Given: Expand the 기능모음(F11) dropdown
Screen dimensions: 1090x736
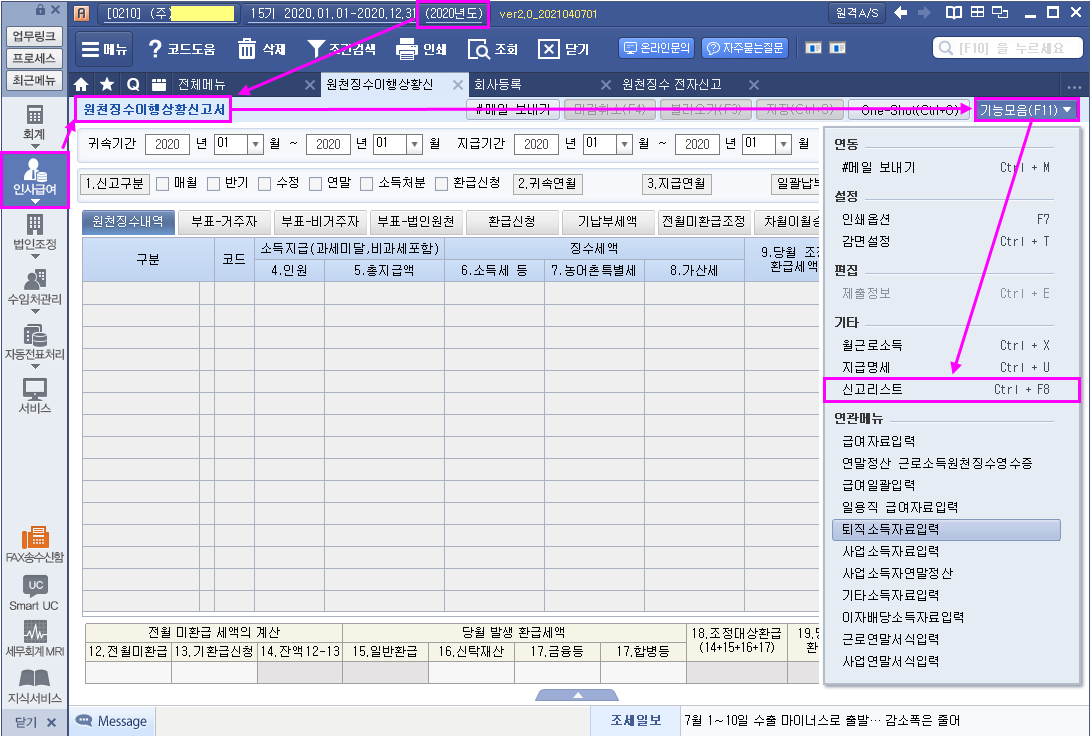Looking at the screenshot, I should coord(1026,109).
